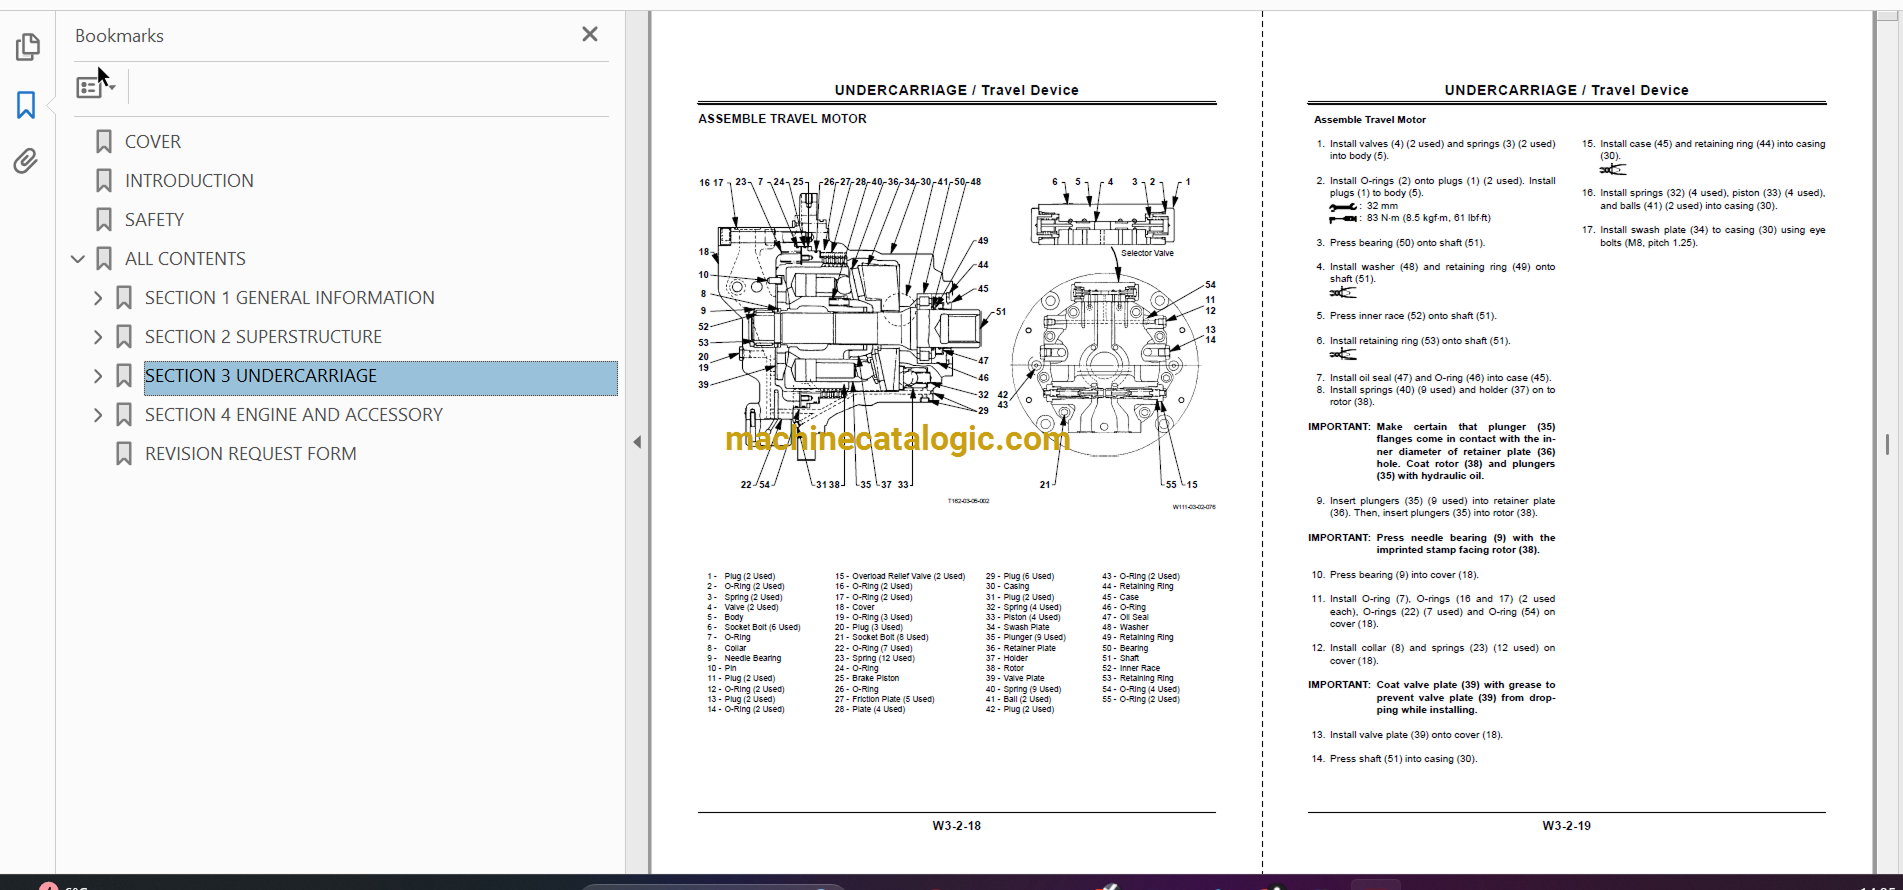Select the Bookmarks sidebar icon
The width and height of the screenshot is (1903, 890).
27,105
